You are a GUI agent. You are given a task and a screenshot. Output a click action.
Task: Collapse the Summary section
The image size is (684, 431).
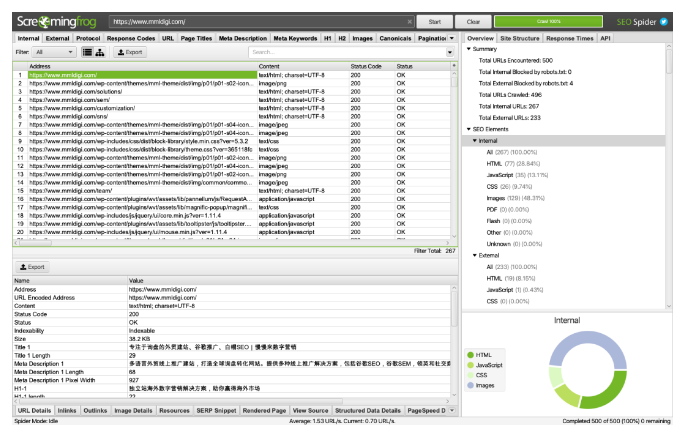469,49
